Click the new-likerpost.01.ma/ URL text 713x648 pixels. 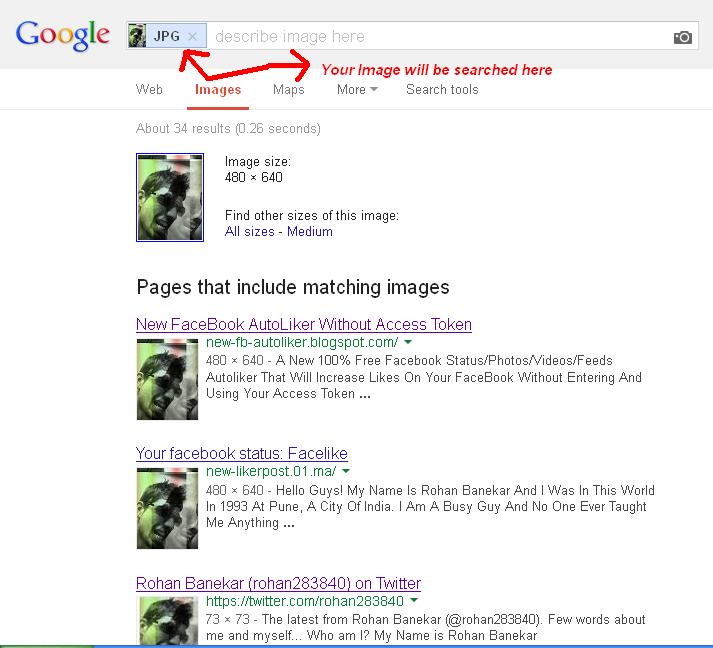(271, 471)
